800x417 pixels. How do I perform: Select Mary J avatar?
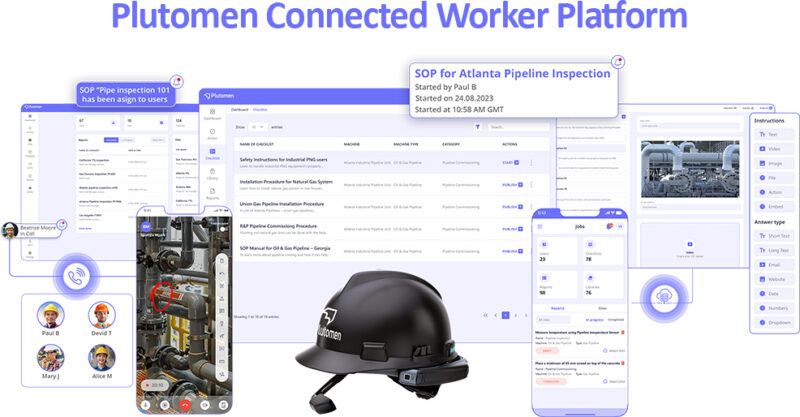(x=51, y=358)
